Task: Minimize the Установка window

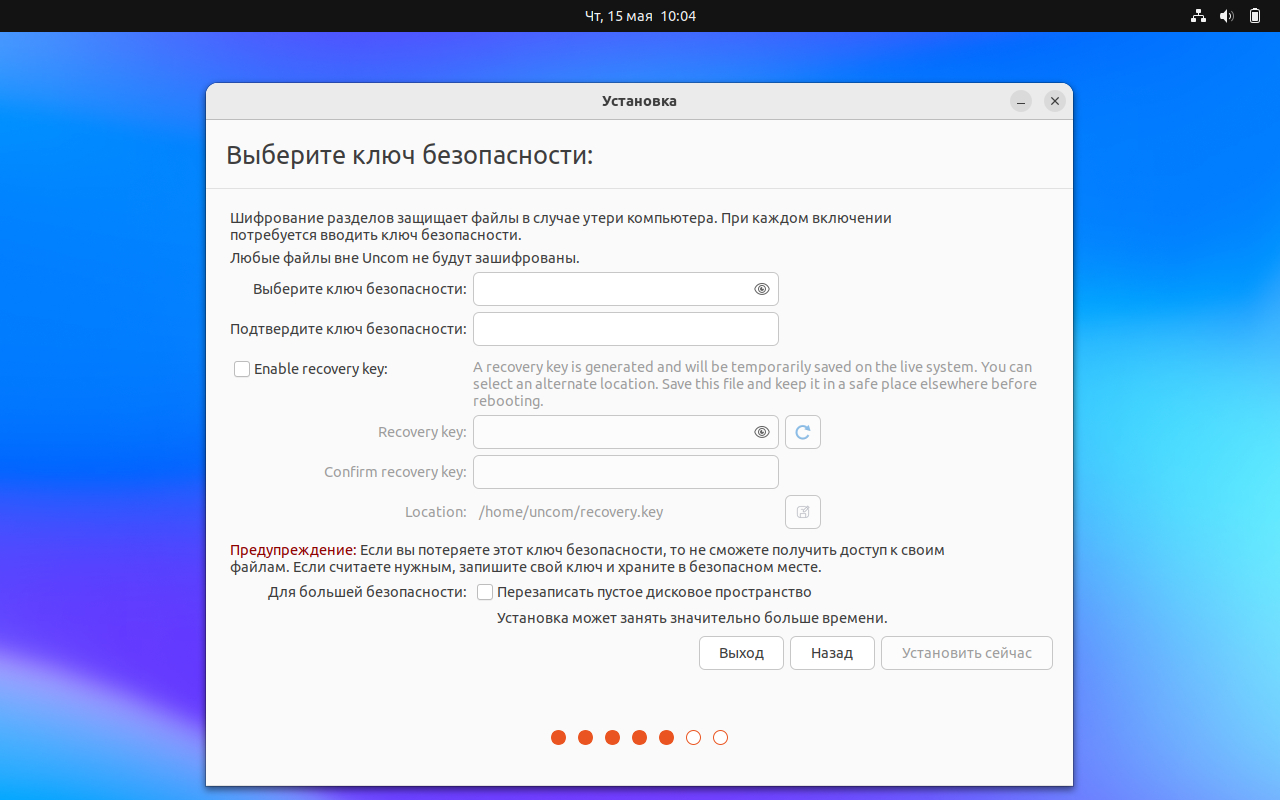Action: pos(1021,101)
